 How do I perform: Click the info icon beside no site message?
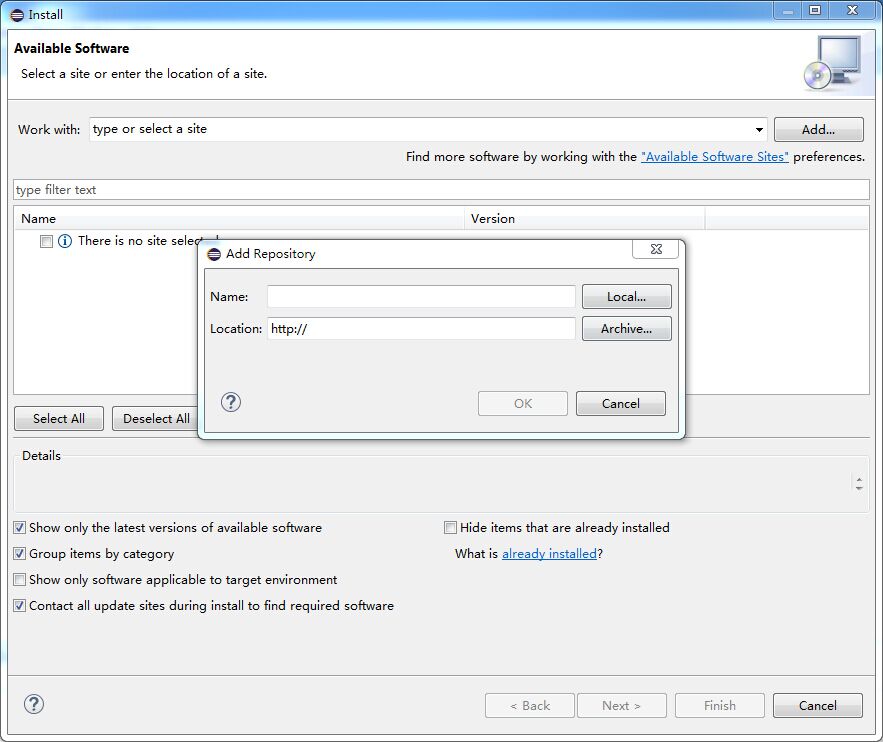pos(65,241)
